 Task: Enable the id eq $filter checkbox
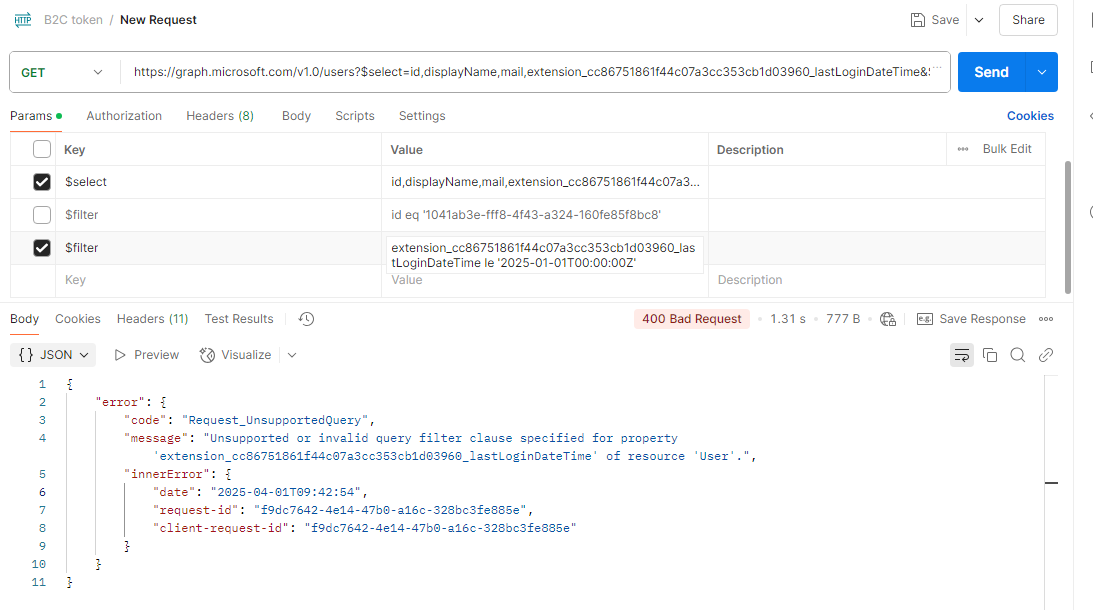42,215
